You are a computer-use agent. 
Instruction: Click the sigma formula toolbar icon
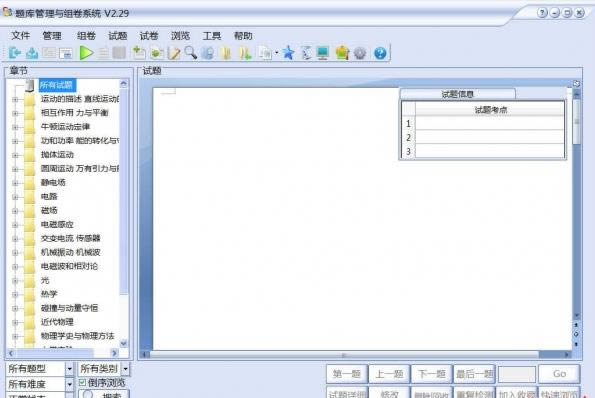(x=306, y=53)
